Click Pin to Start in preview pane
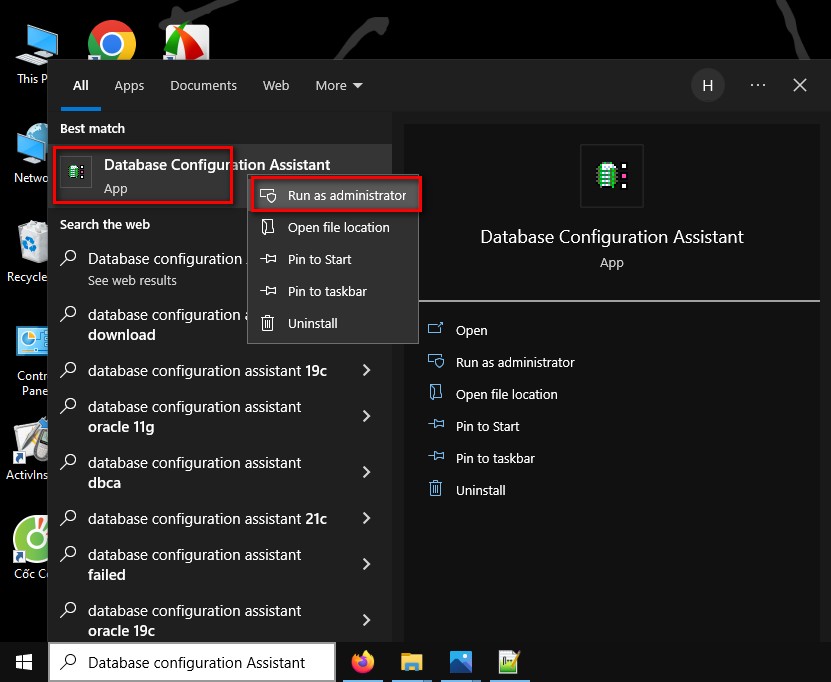 point(488,426)
